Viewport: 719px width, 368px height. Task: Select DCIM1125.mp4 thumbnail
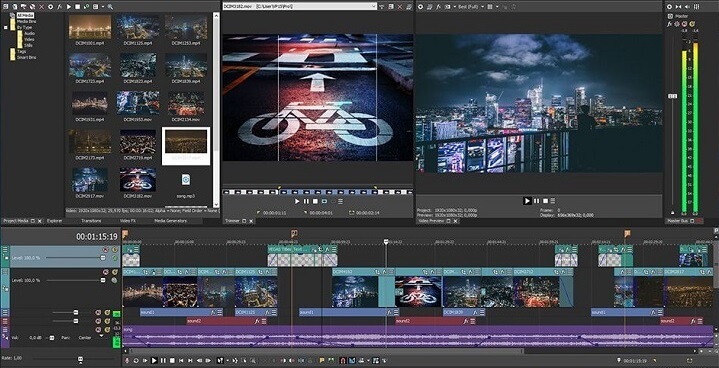click(x=138, y=27)
